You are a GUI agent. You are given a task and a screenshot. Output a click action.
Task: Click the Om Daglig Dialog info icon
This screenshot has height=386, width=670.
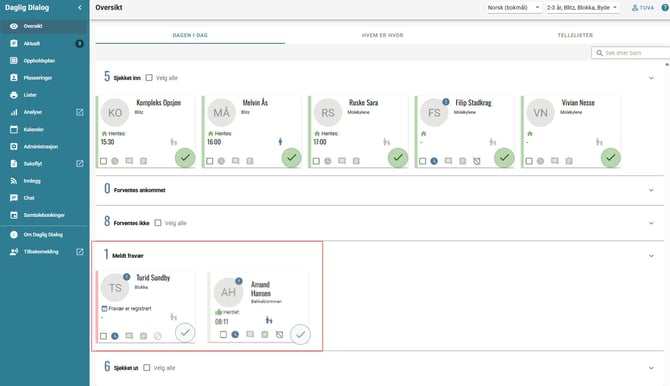coord(14,235)
